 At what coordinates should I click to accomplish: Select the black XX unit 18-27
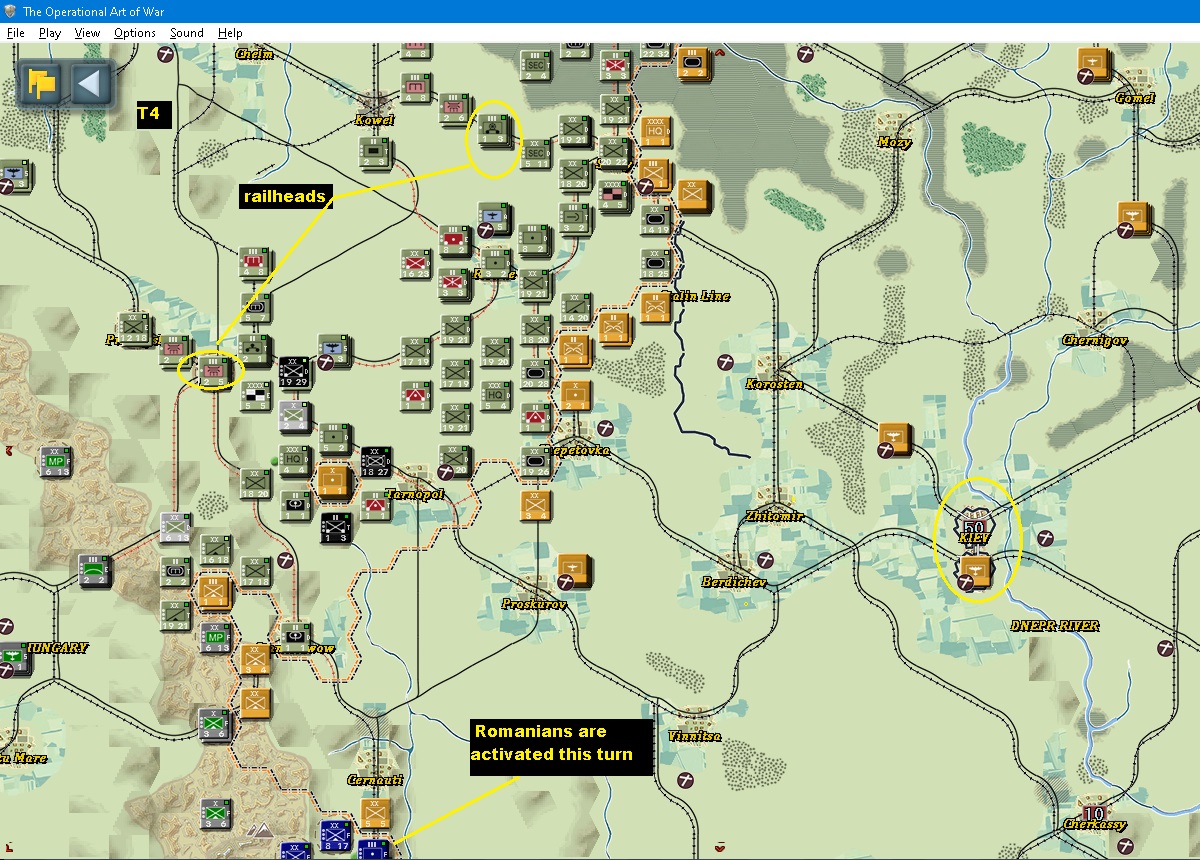[375, 461]
